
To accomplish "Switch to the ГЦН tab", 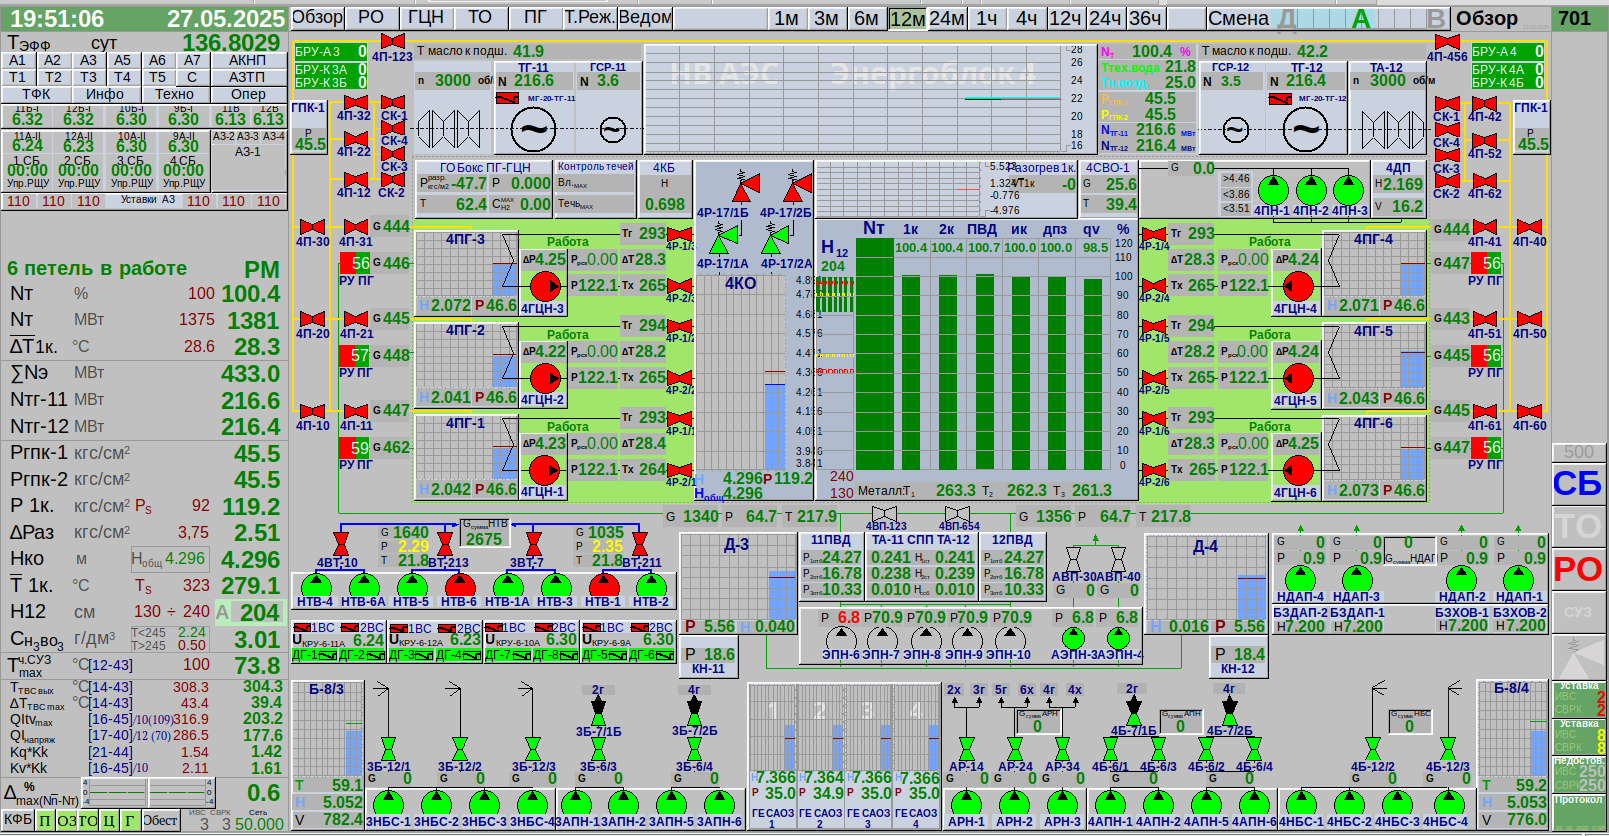I will point(425,17).
